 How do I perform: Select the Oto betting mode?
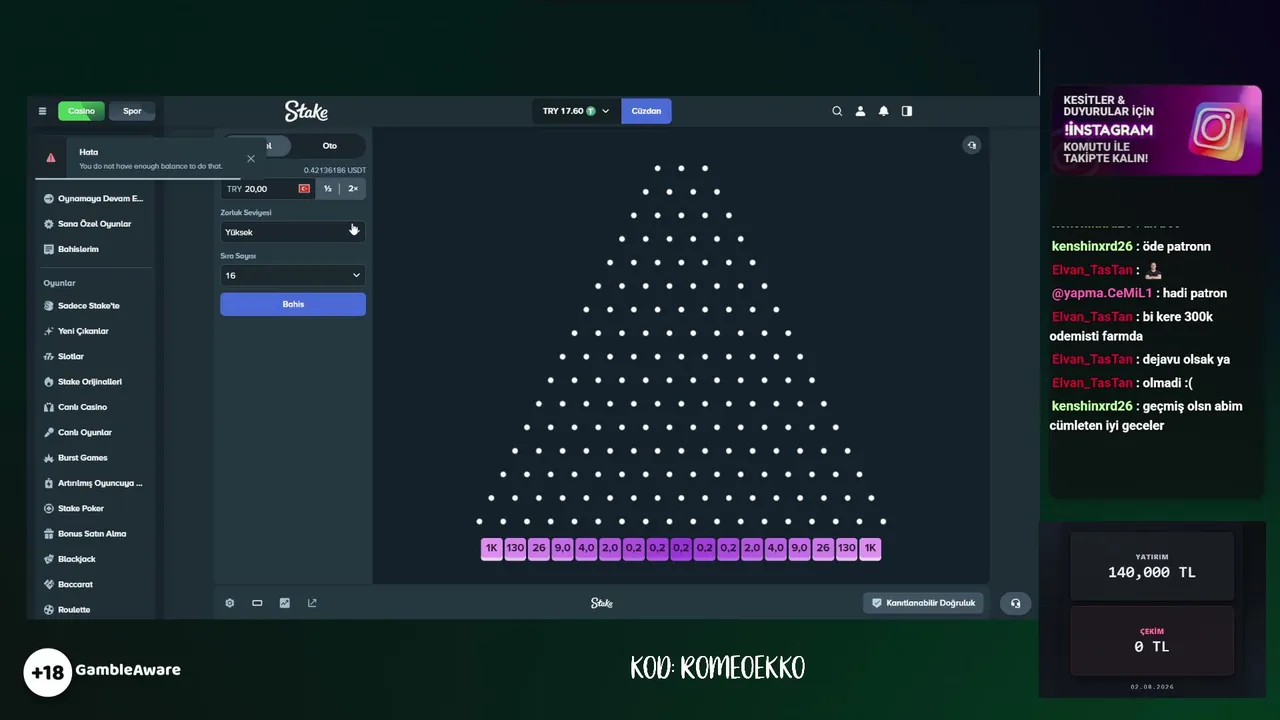click(329, 146)
